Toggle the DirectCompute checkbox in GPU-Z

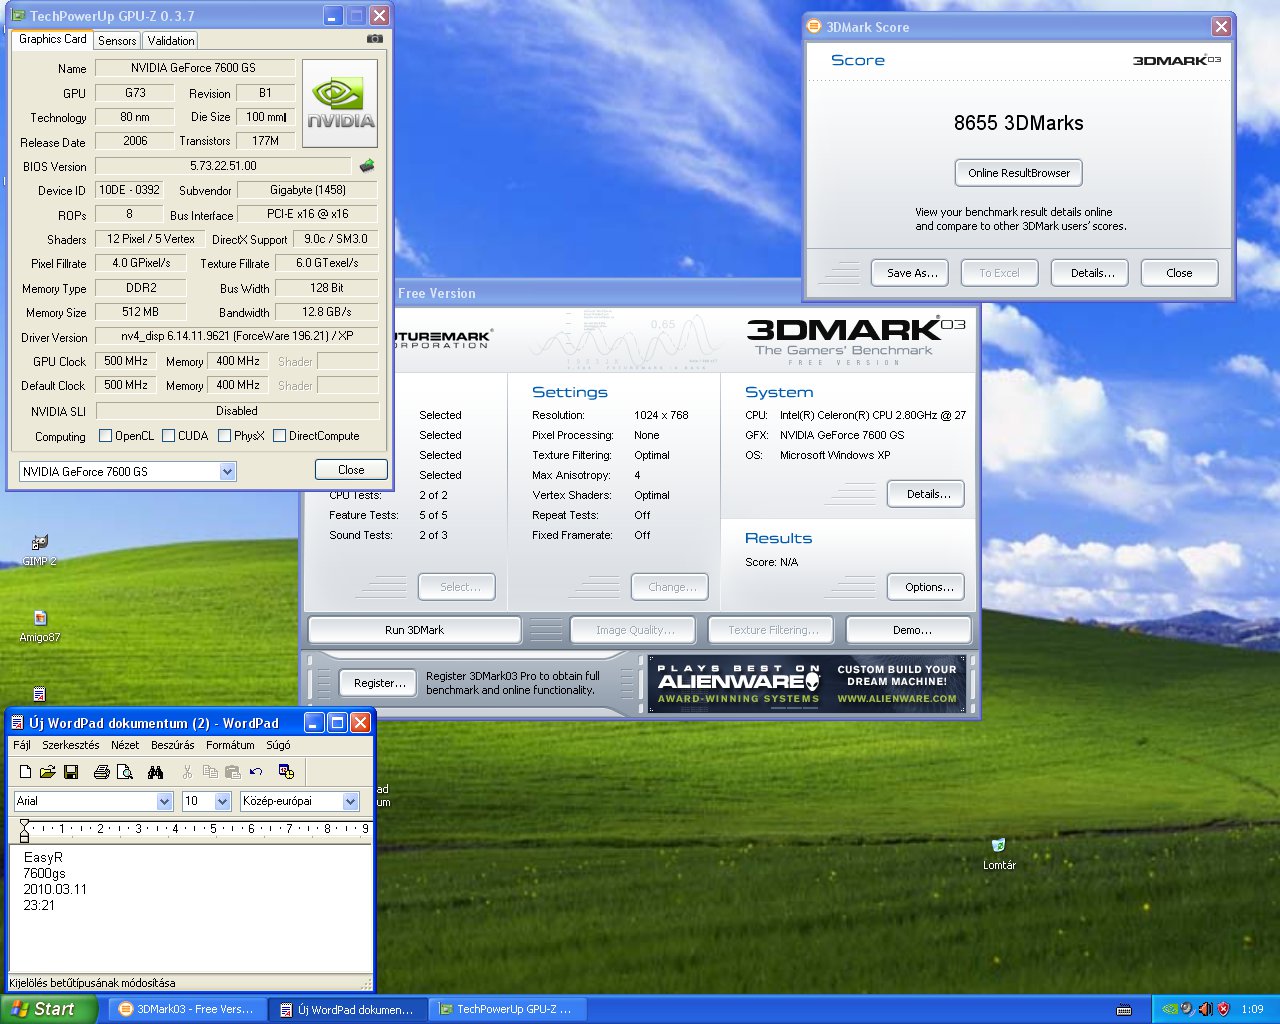click(x=280, y=436)
